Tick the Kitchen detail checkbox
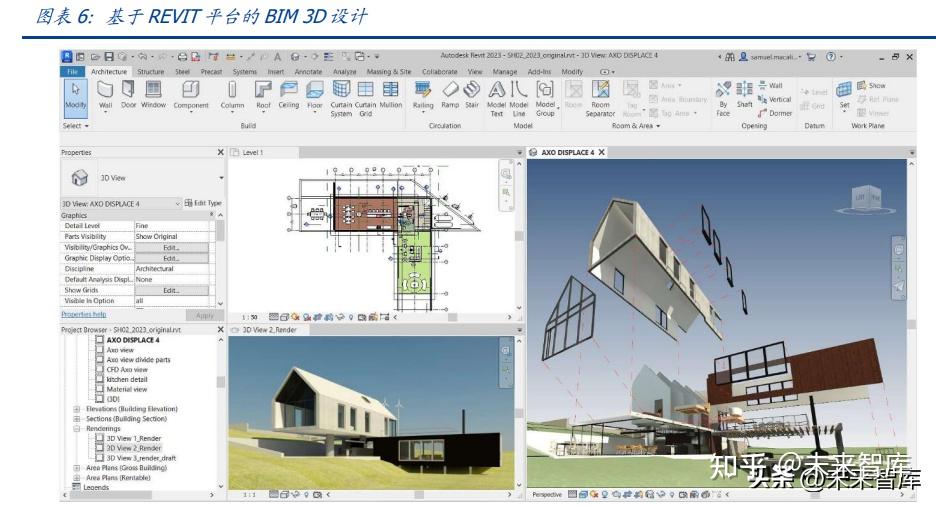The width and height of the screenshot is (936, 505). (100, 379)
